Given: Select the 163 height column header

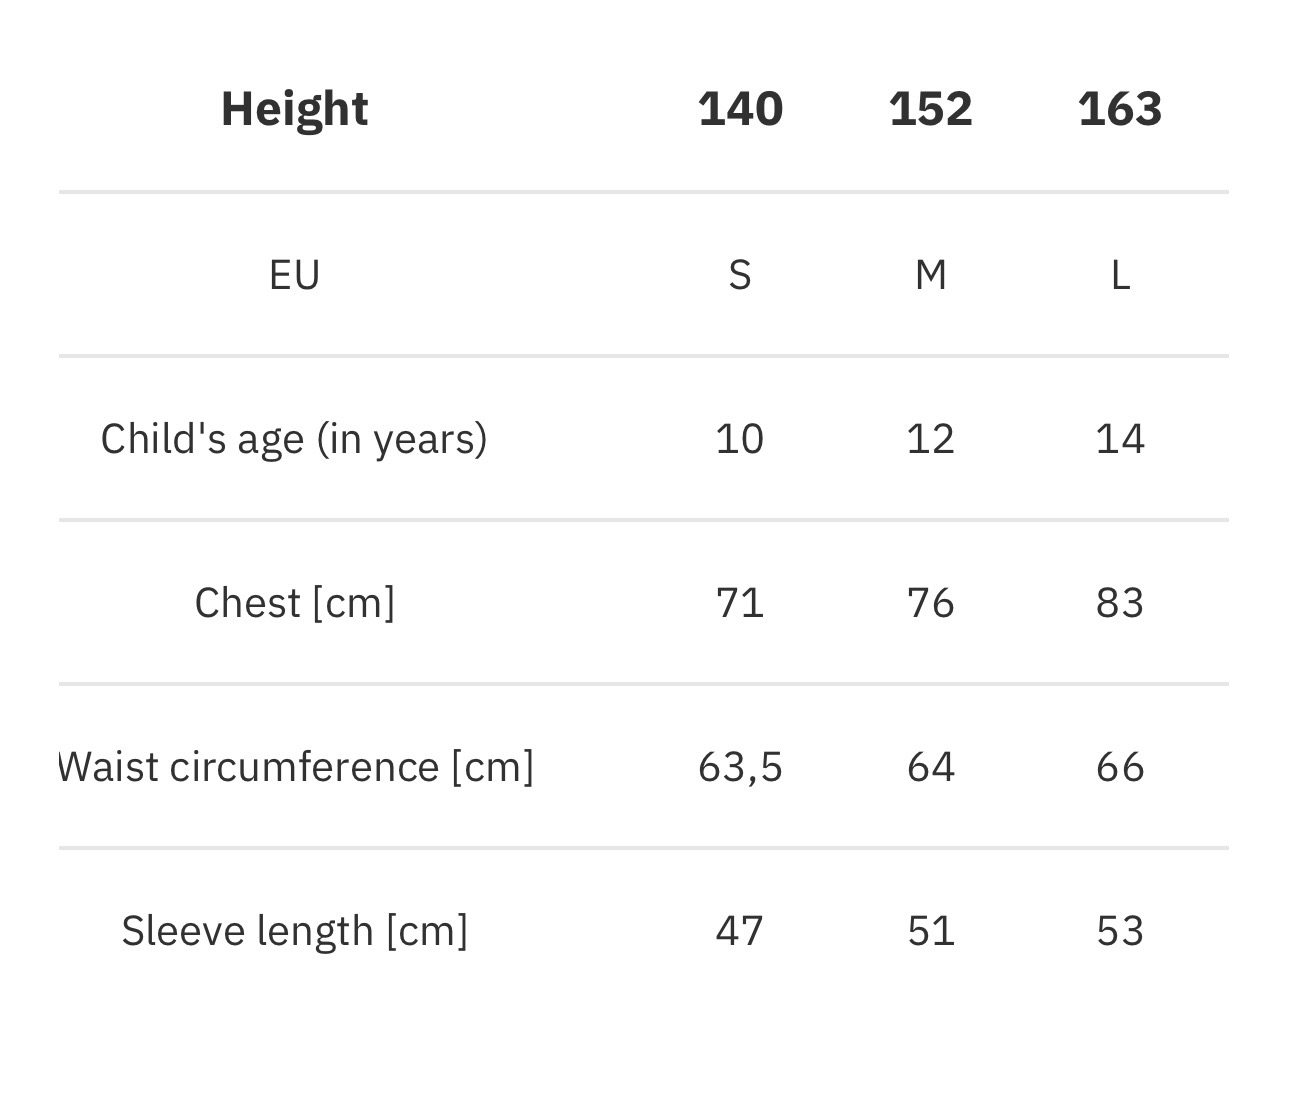Looking at the screenshot, I should click(1119, 109).
